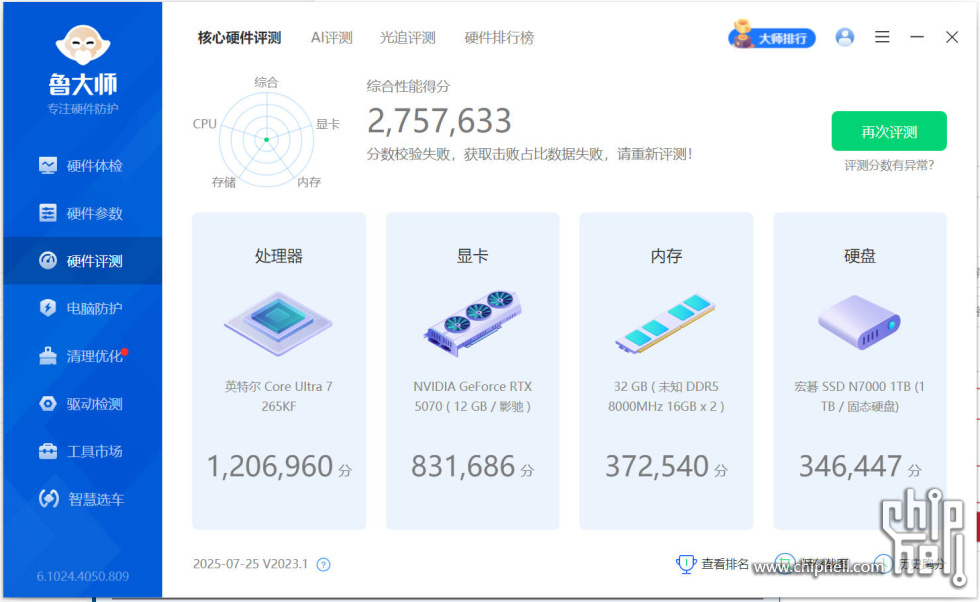
Task: Click the 智慧选车 icon
Action: coord(48,499)
